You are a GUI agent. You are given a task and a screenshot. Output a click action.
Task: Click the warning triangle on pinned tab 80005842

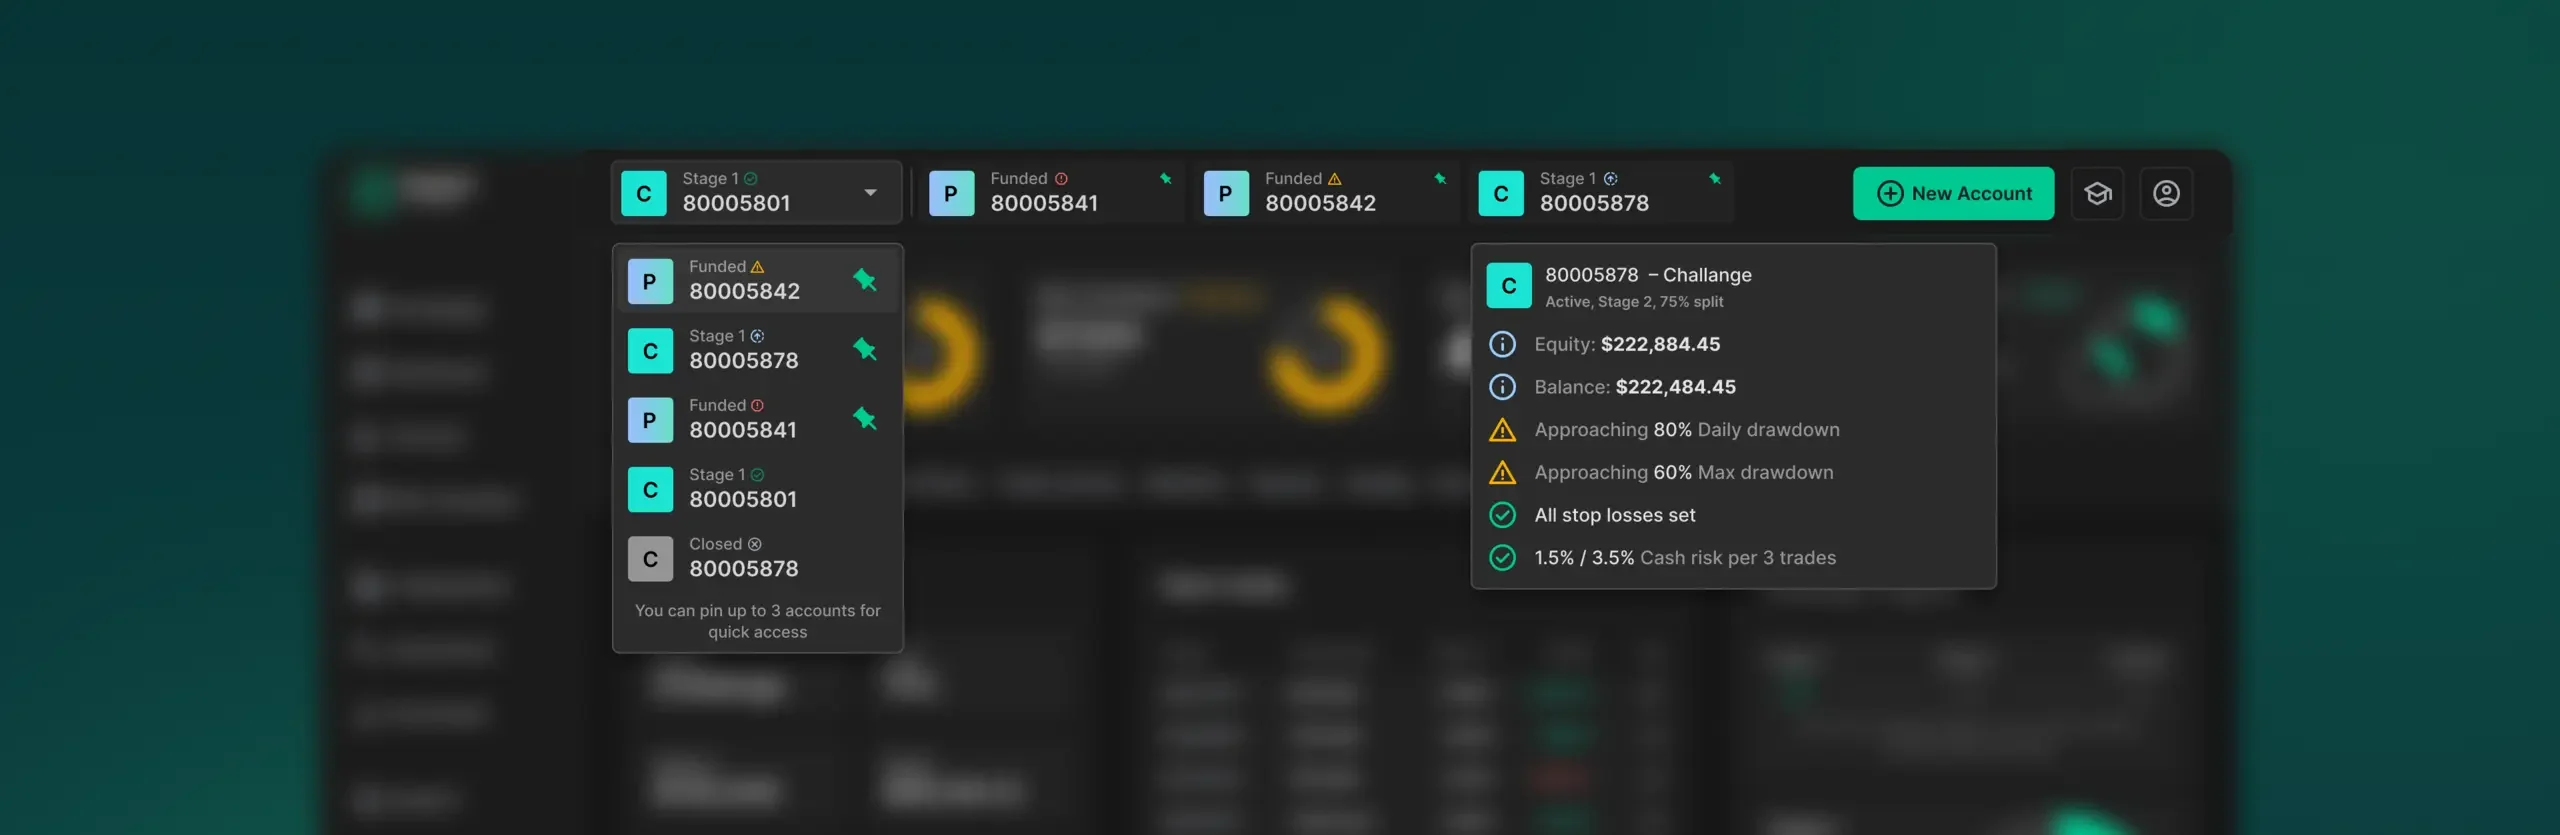tap(1334, 179)
